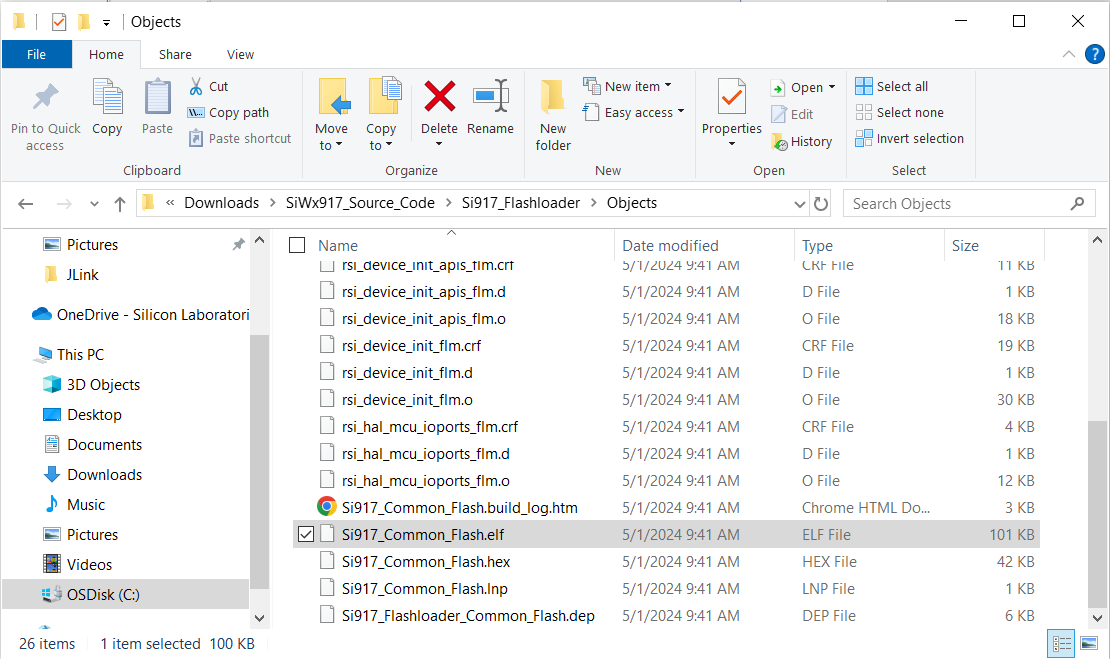The width and height of the screenshot is (1110, 659).
Task: Rename the selected file
Action: 491,108
